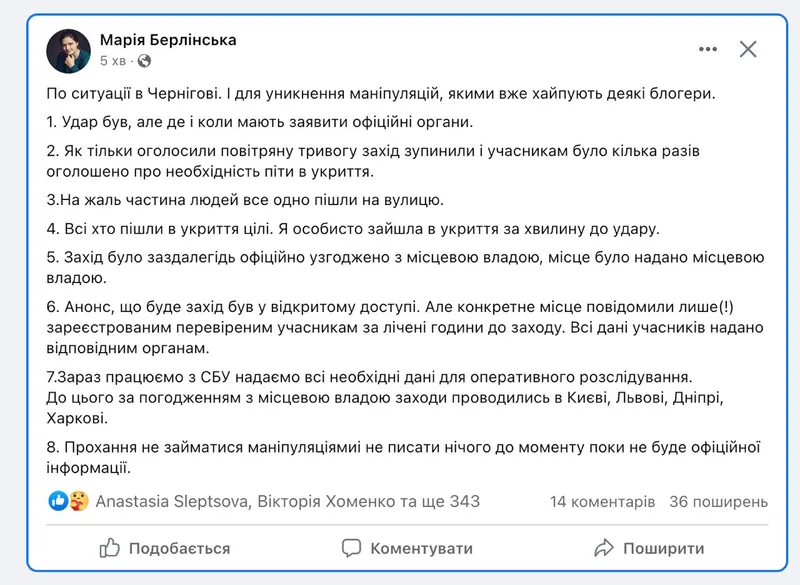Close the post with the X
The width and height of the screenshot is (800, 585).
click(x=749, y=49)
